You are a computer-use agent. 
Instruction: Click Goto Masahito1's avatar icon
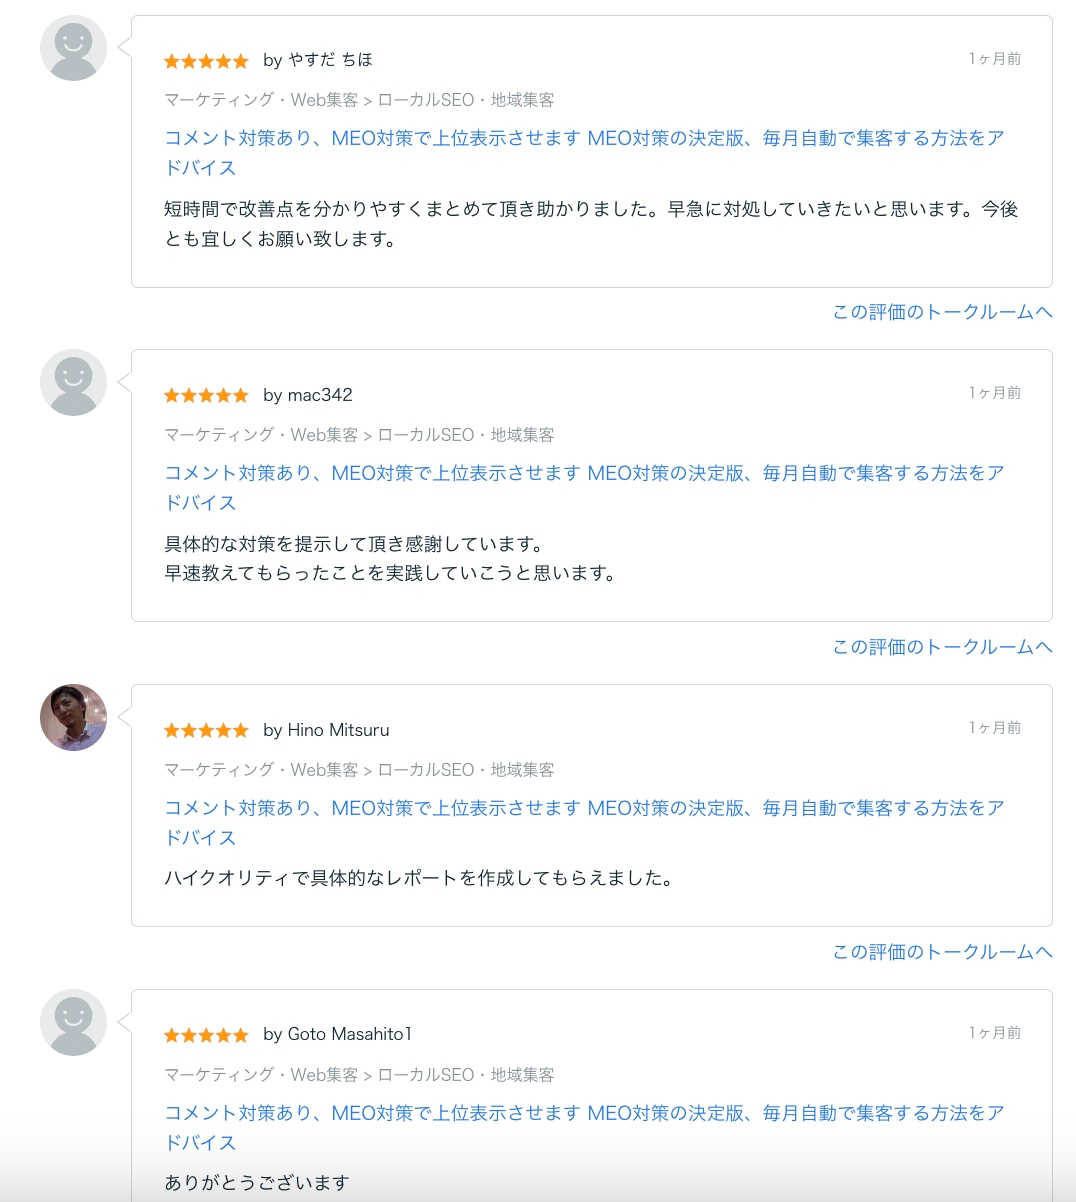[72, 1022]
